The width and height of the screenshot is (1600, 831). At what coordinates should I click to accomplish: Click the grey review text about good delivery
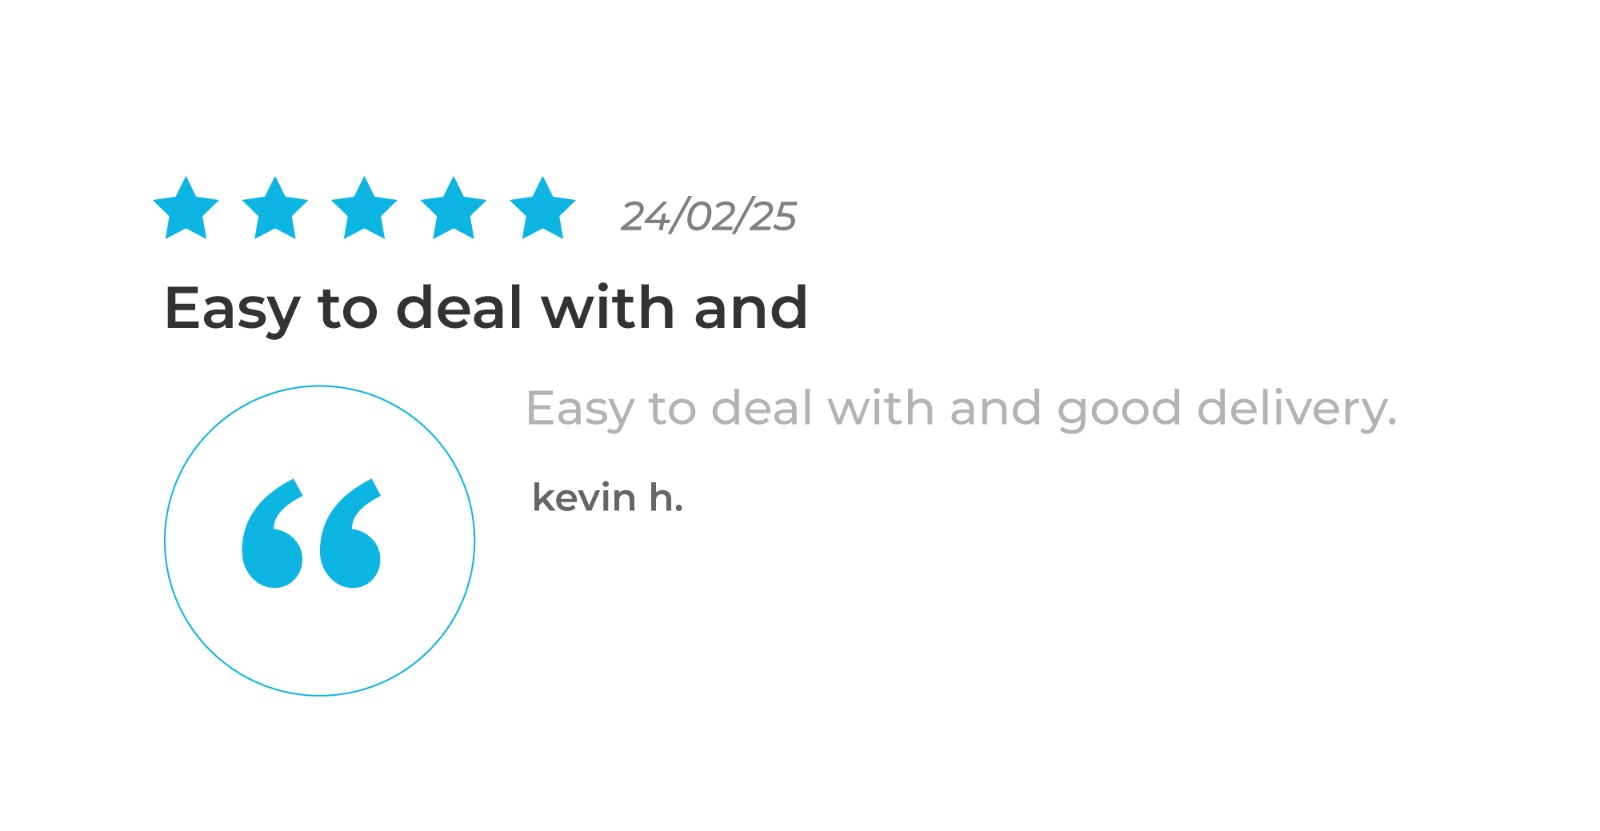click(961, 409)
